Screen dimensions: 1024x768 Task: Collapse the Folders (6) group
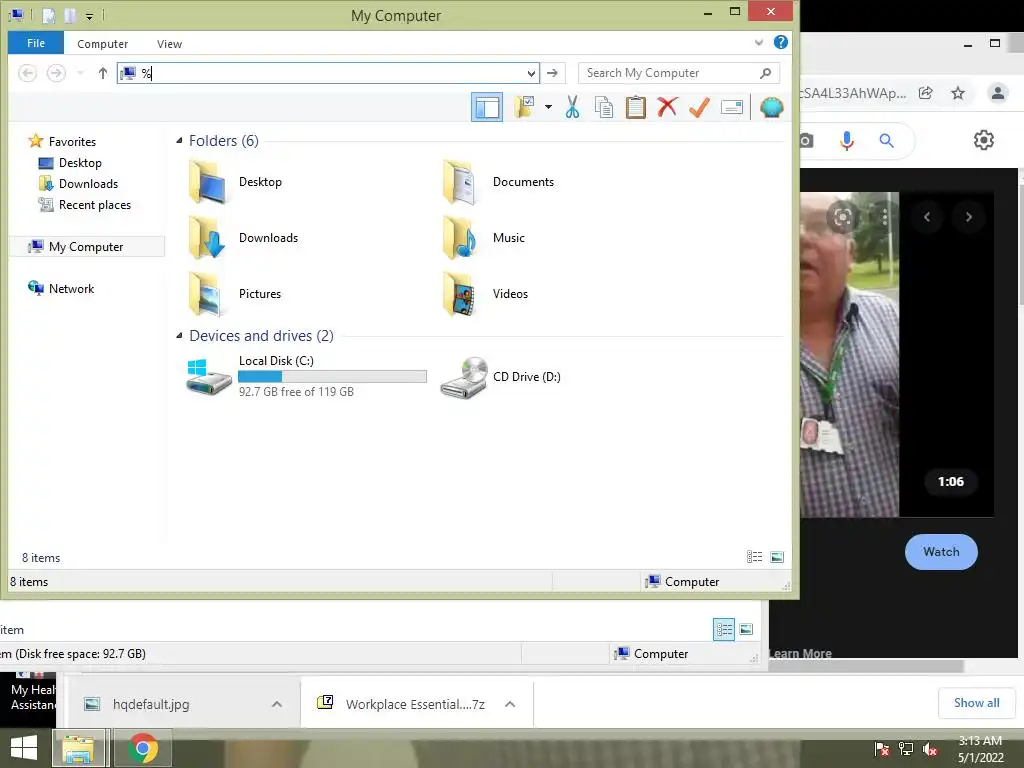[179, 140]
